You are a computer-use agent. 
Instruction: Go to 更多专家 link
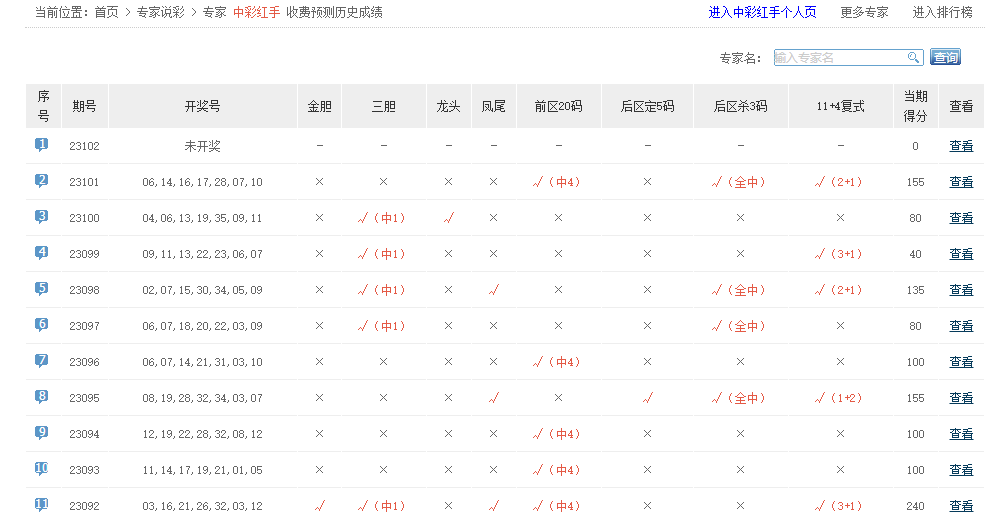click(x=864, y=13)
